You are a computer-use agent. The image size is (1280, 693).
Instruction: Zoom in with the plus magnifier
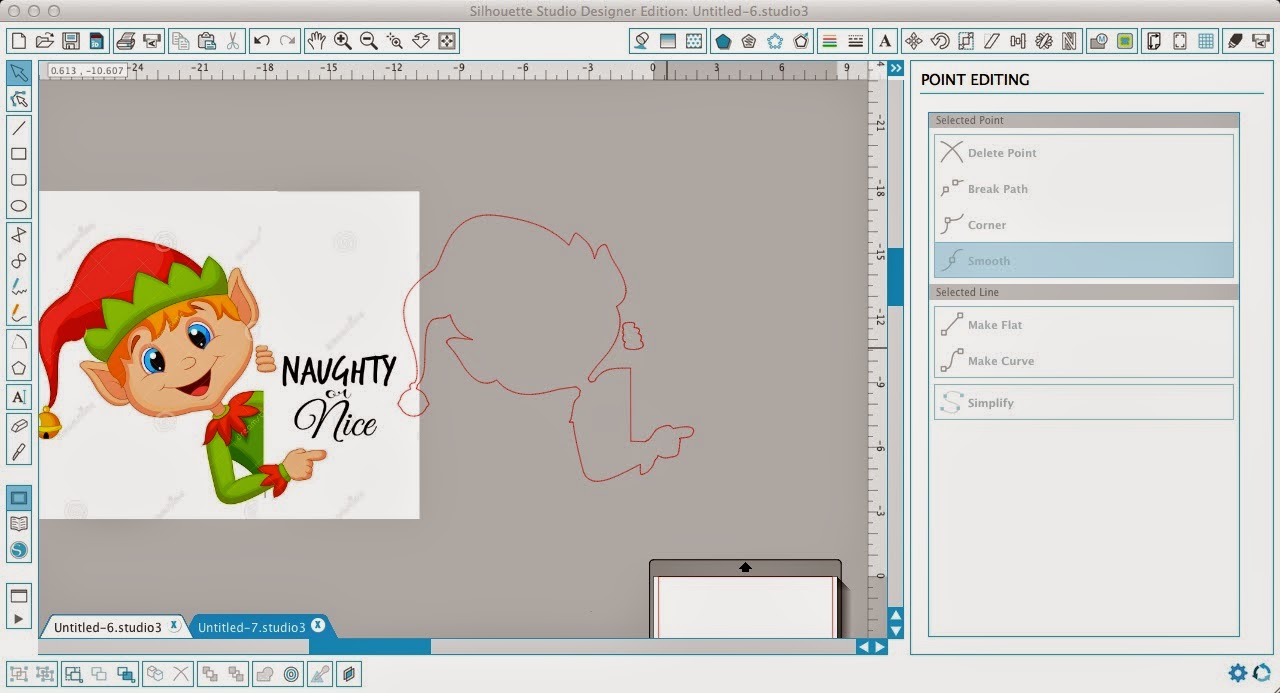pos(342,41)
